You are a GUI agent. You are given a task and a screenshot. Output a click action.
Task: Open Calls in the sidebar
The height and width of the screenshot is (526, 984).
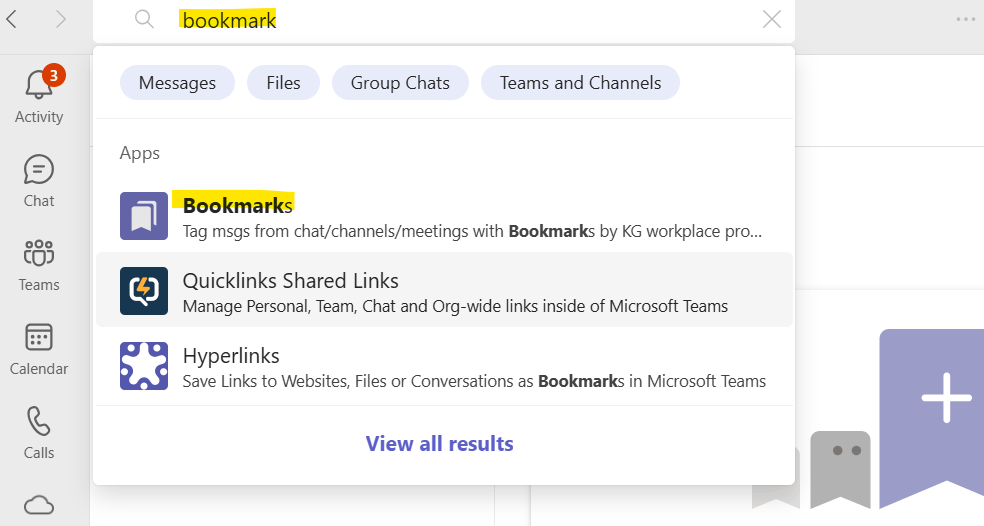click(x=39, y=433)
